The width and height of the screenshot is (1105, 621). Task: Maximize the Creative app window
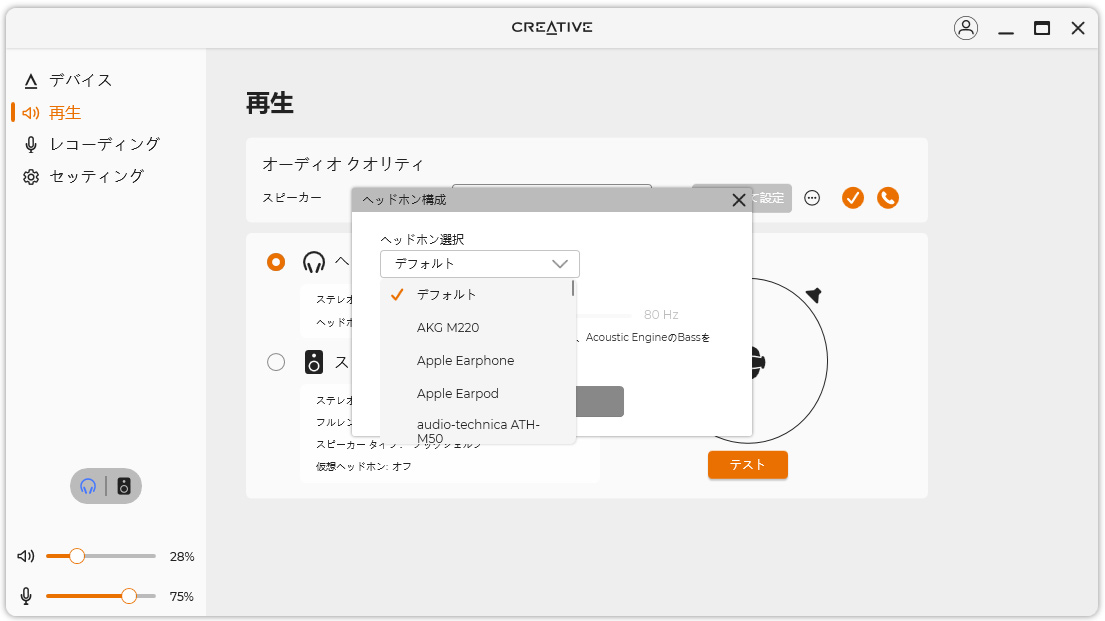[x=1042, y=28]
